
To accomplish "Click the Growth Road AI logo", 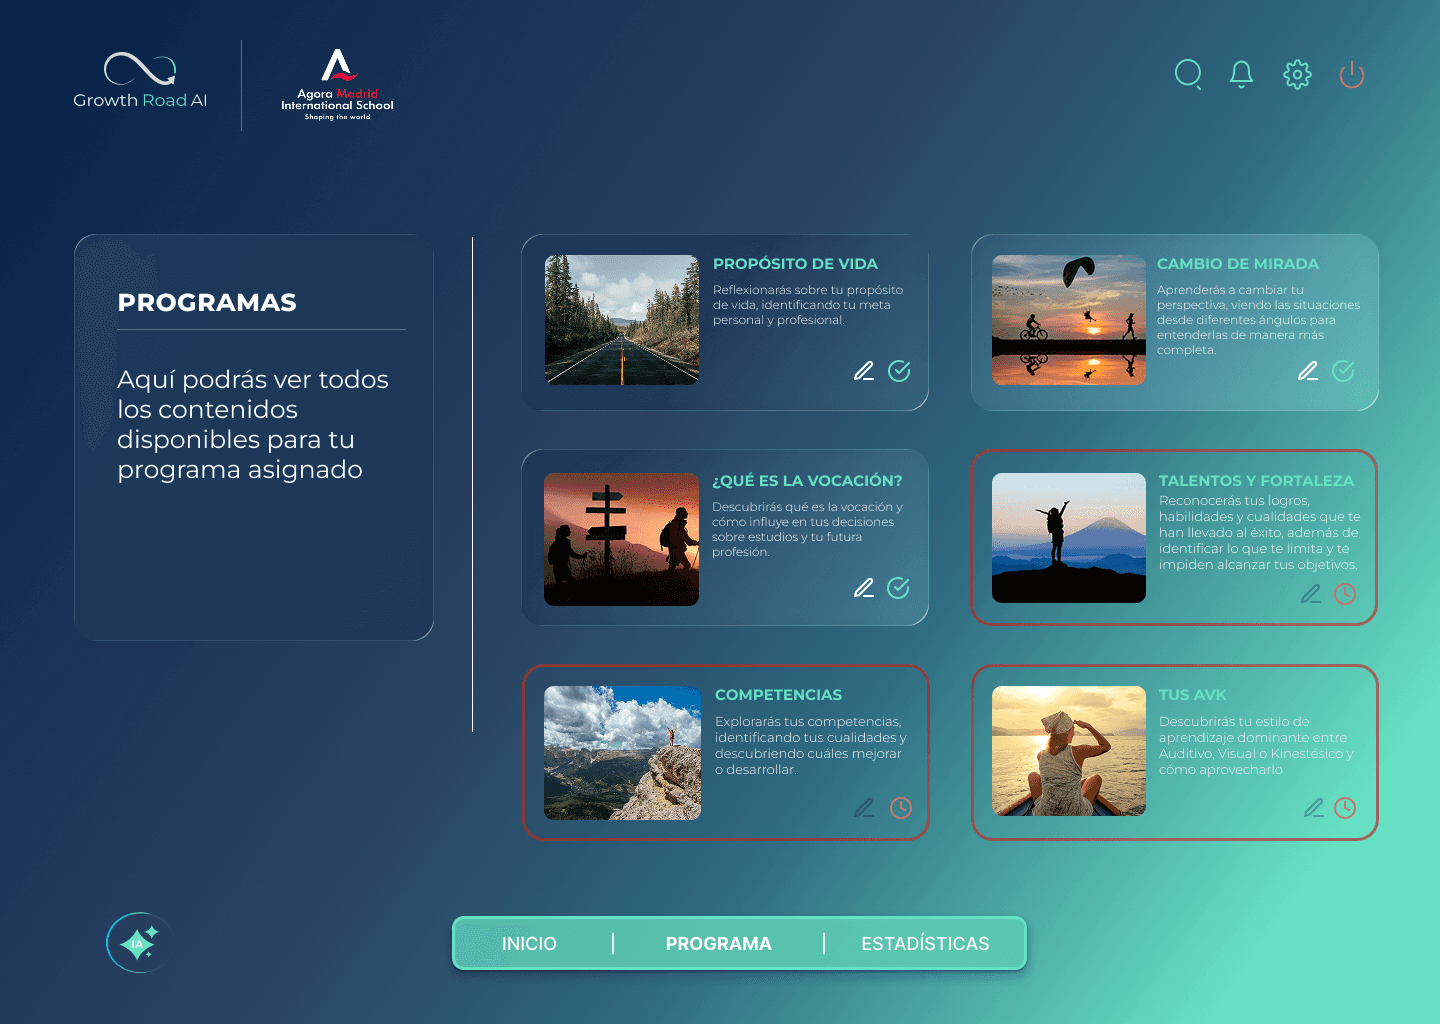I will (x=140, y=80).
